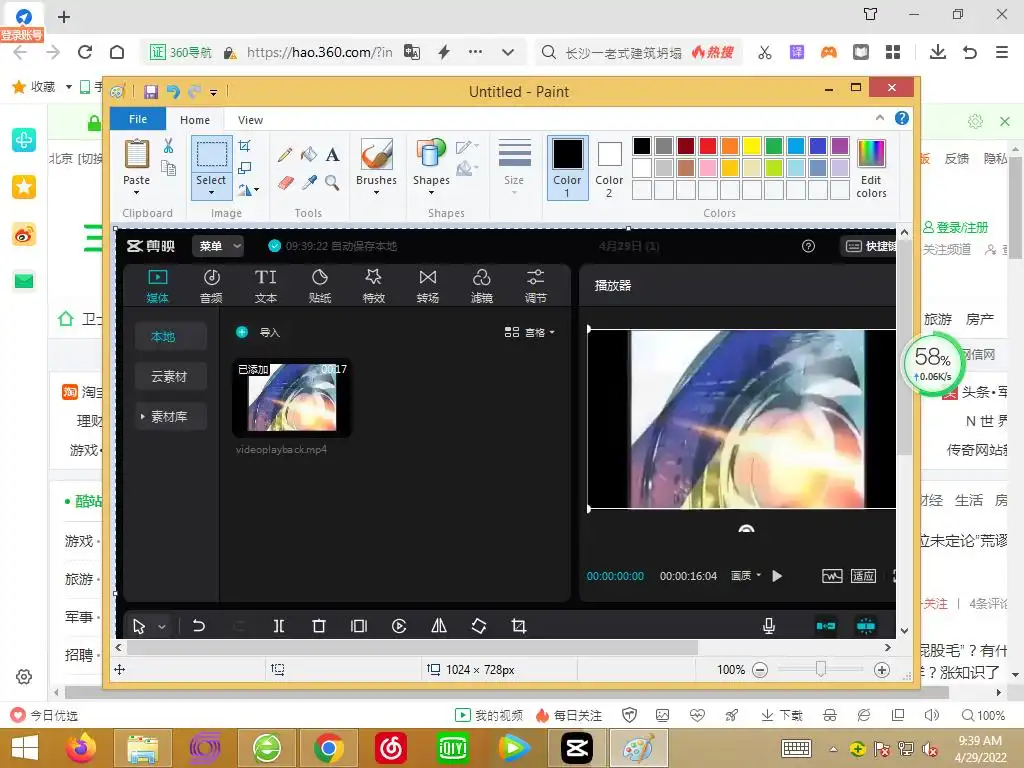This screenshot has width=1024, height=768.
Task: Open browser home page icon
Action: pyautogui.click(x=117, y=52)
